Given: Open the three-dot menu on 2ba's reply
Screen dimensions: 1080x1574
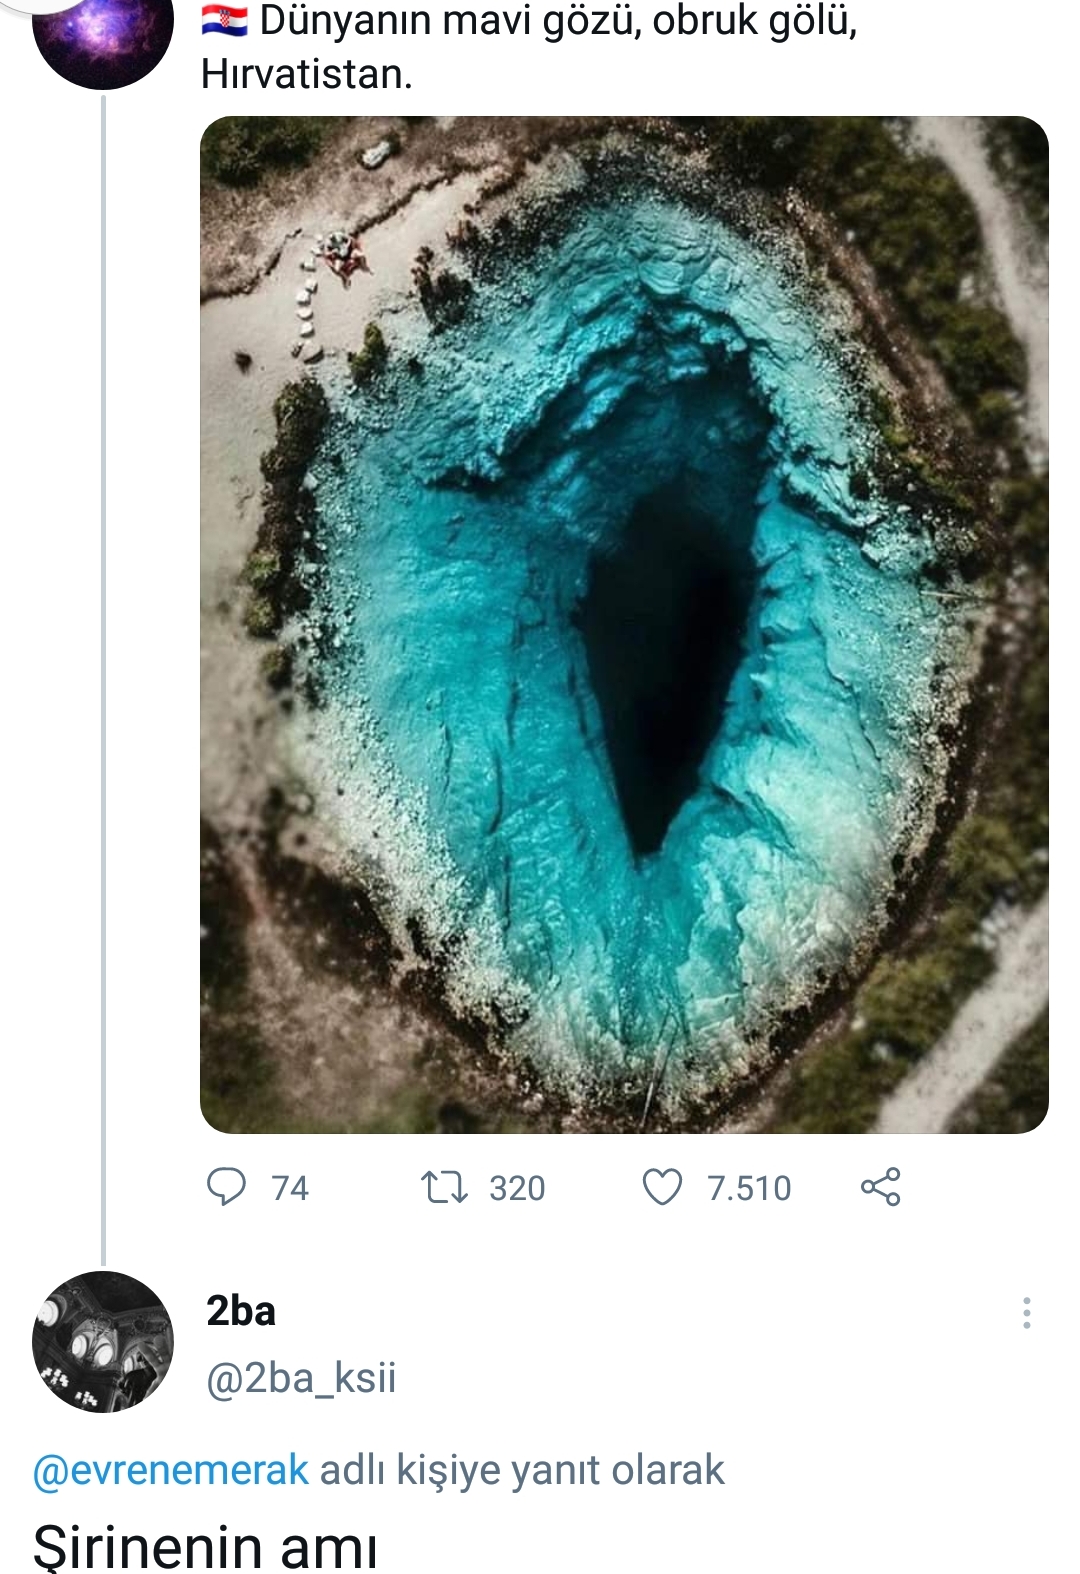Looking at the screenshot, I should point(1026,1313).
